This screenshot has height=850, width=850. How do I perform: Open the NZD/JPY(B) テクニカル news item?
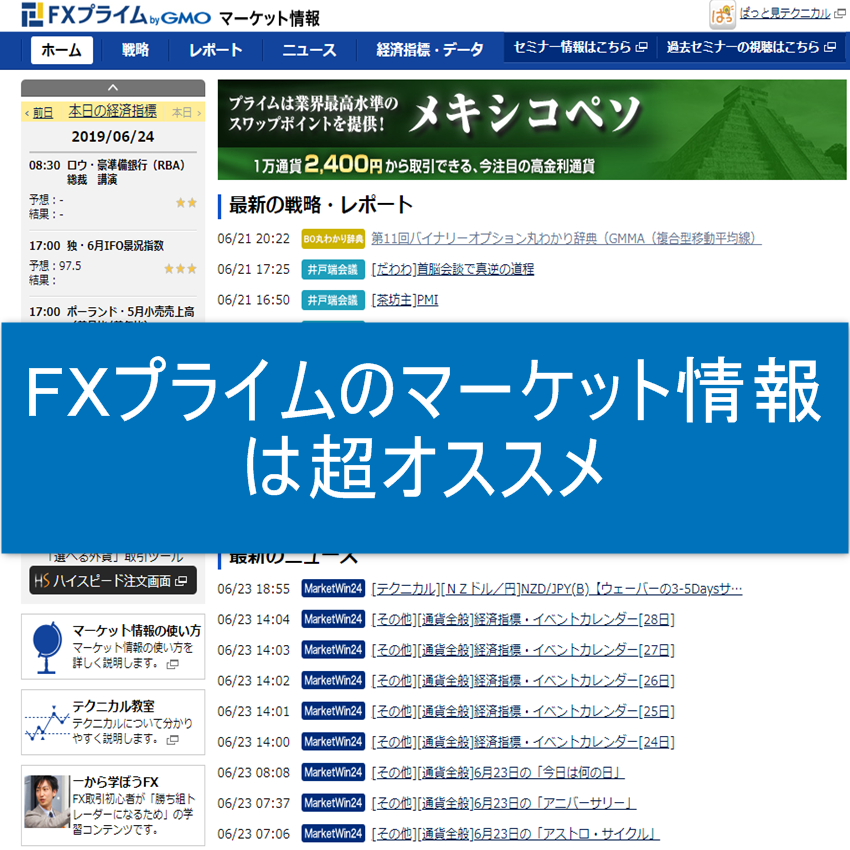click(x=557, y=589)
